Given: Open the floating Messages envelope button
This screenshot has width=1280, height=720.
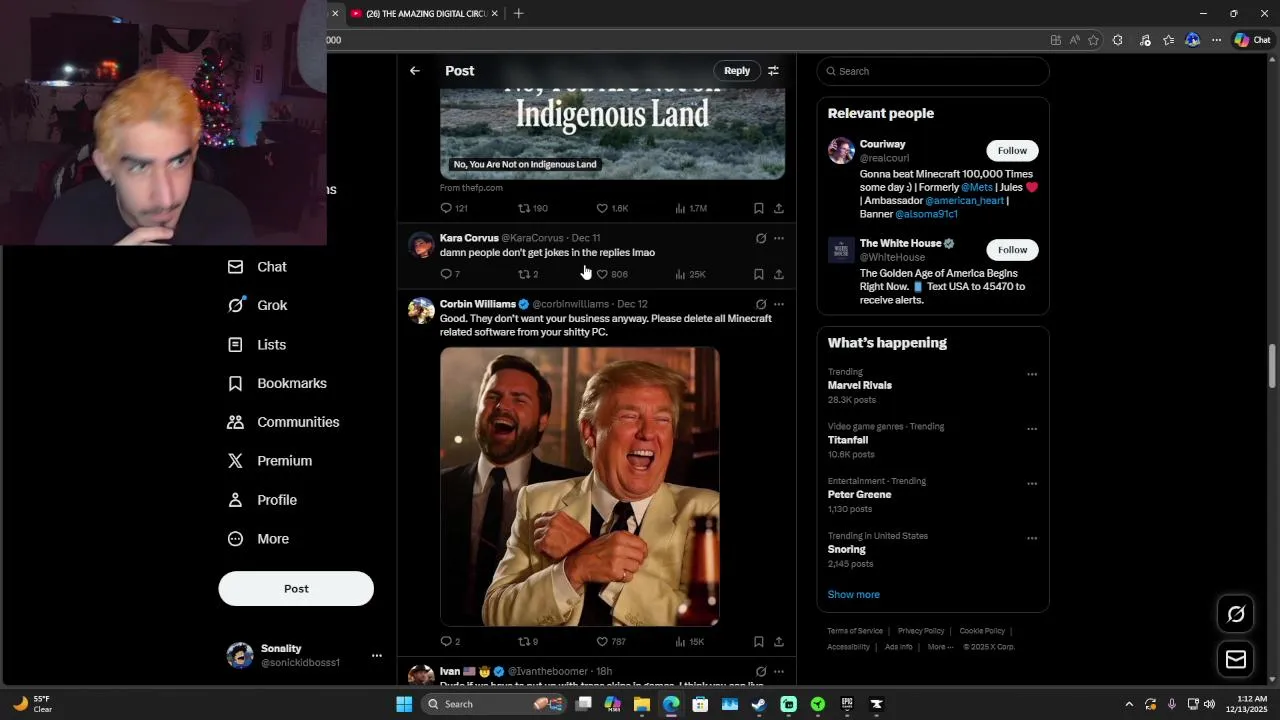Looking at the screenshot, I should [1236, 659].
